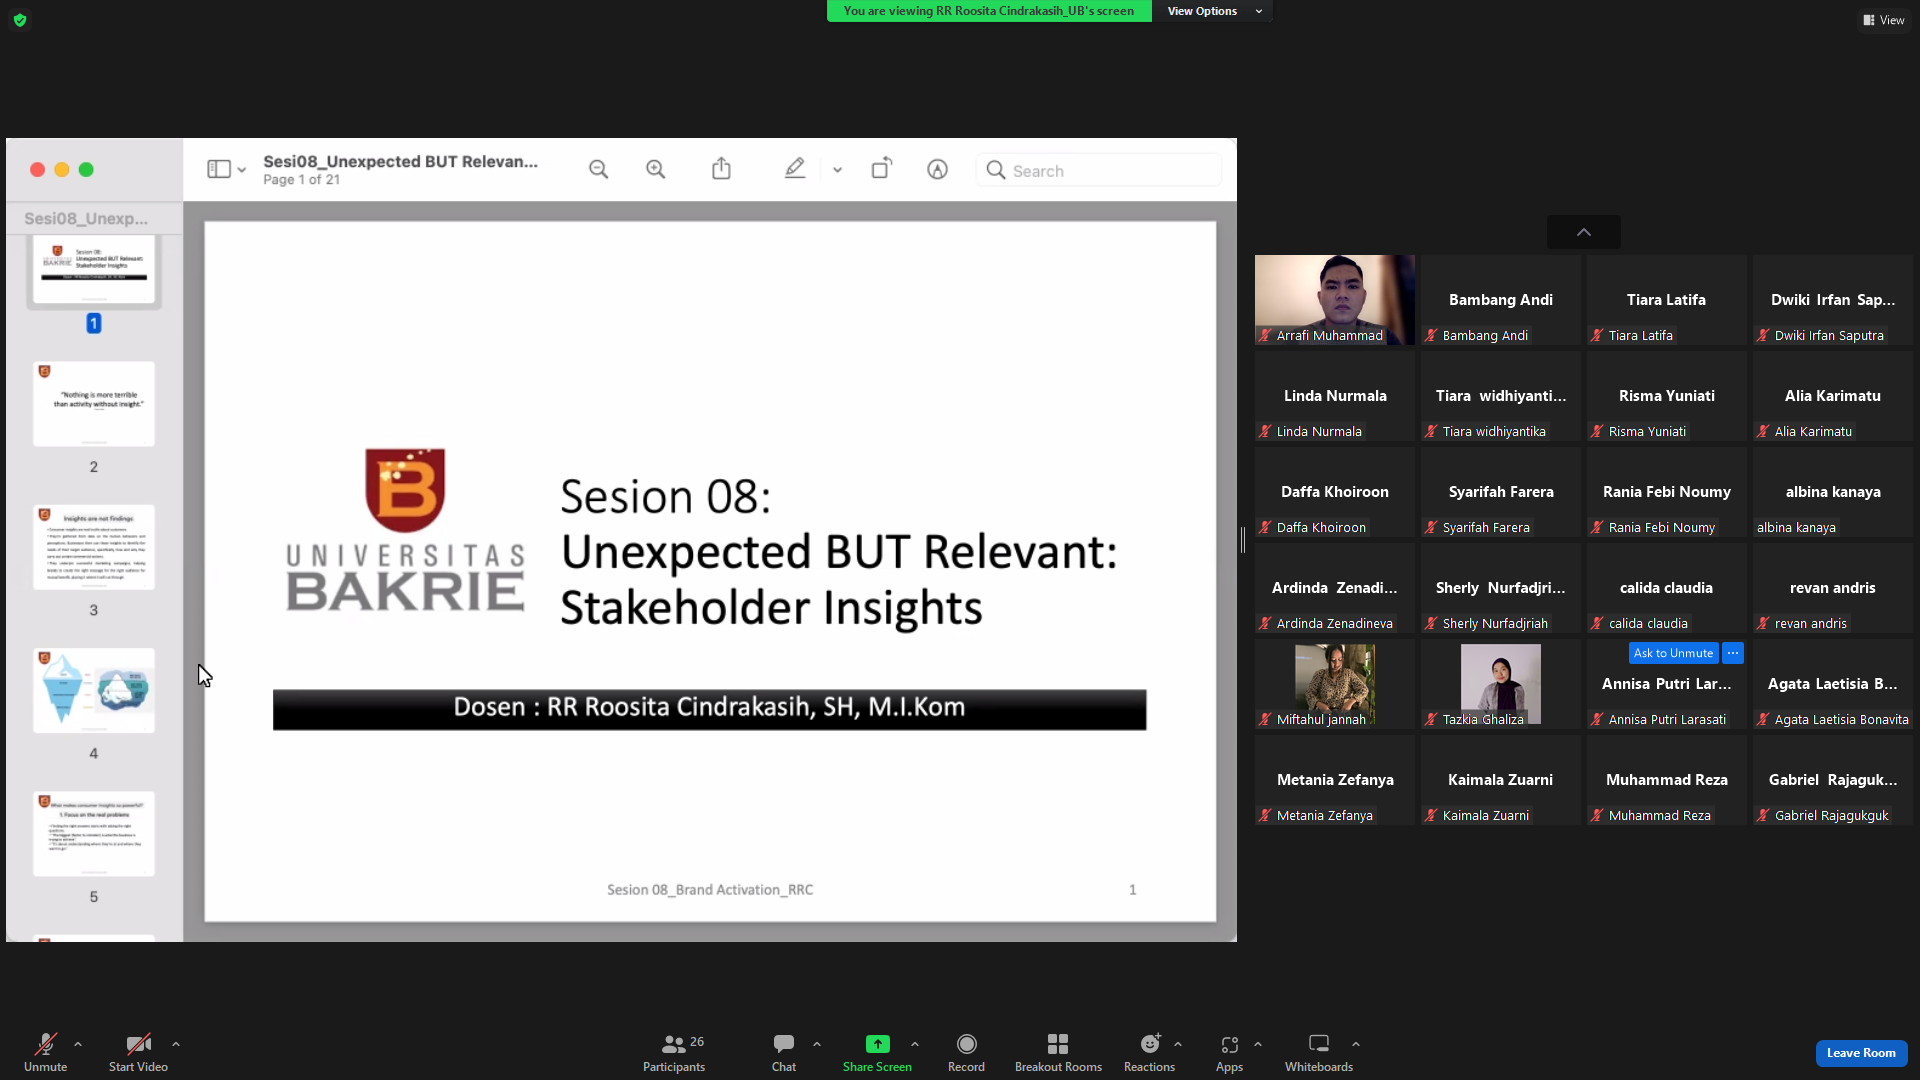
Task: Click the sidebar toggle icon in Preview
Action: pos(219,169)
